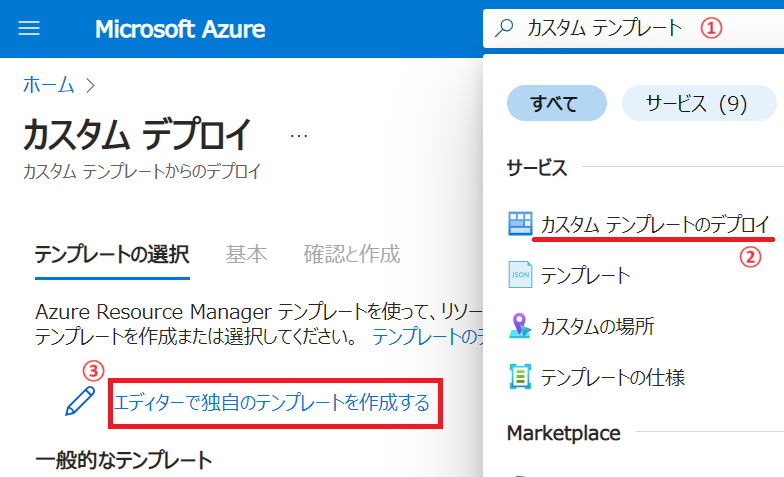Select the テンプレートの選択 tab

pos(112,254)
